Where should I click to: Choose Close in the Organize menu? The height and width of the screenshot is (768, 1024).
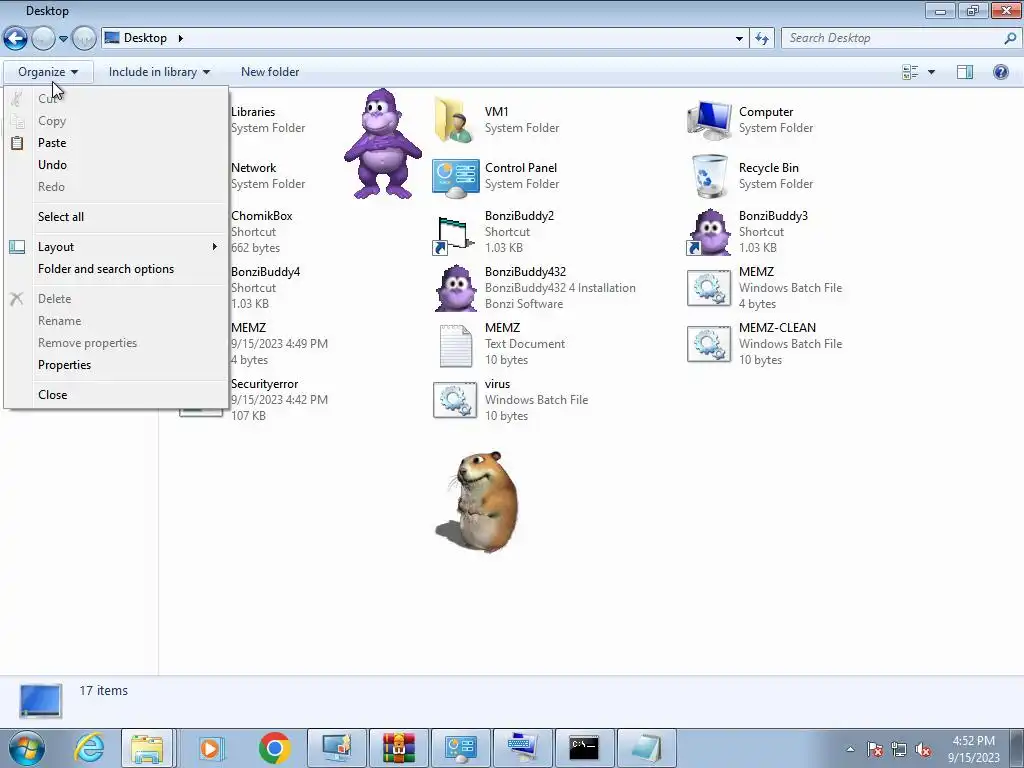pos(116,394)
